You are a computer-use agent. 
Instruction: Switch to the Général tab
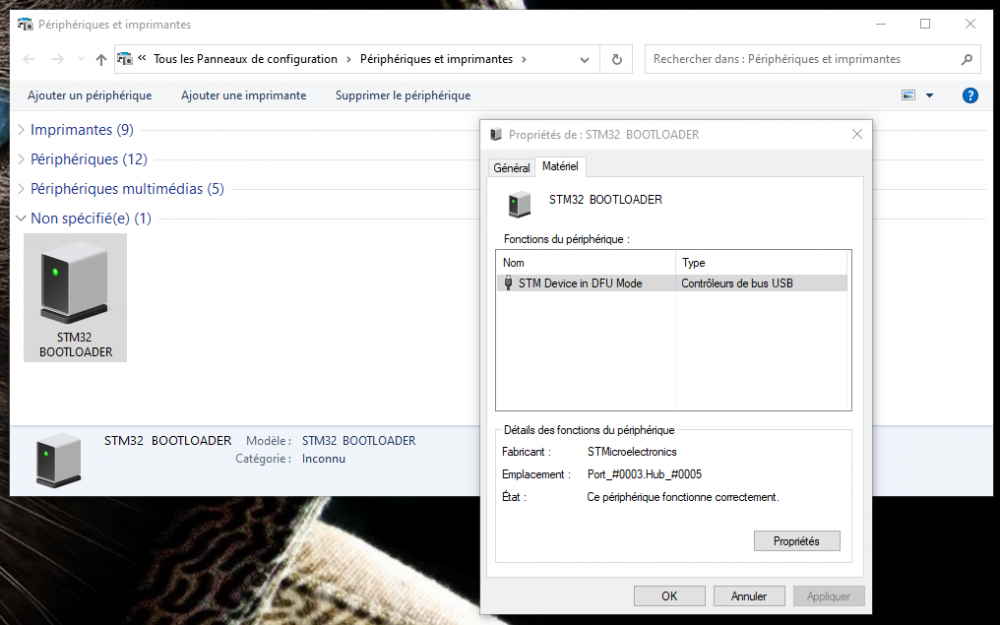[511, 168]
